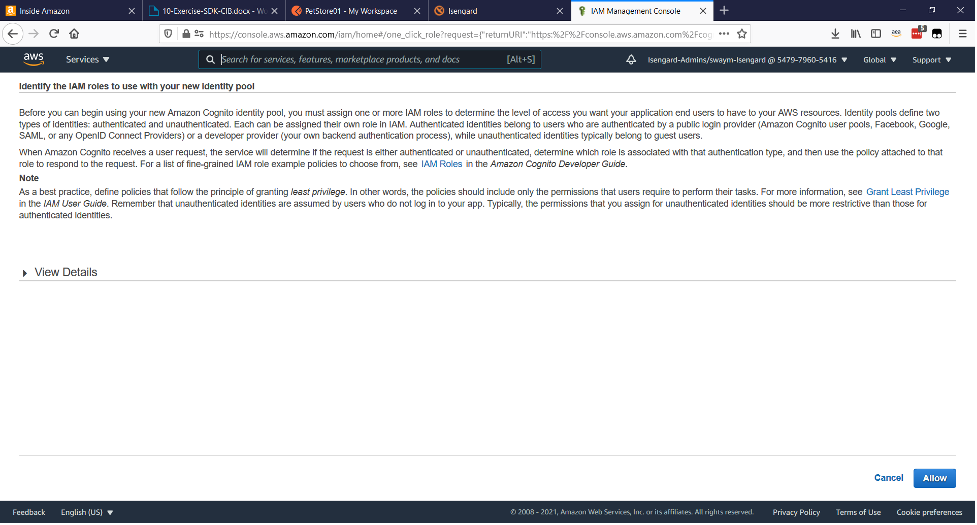This screenshot has height=525, width=977.
Task: Open the Services dropdown menu
Action: point(87,60)
